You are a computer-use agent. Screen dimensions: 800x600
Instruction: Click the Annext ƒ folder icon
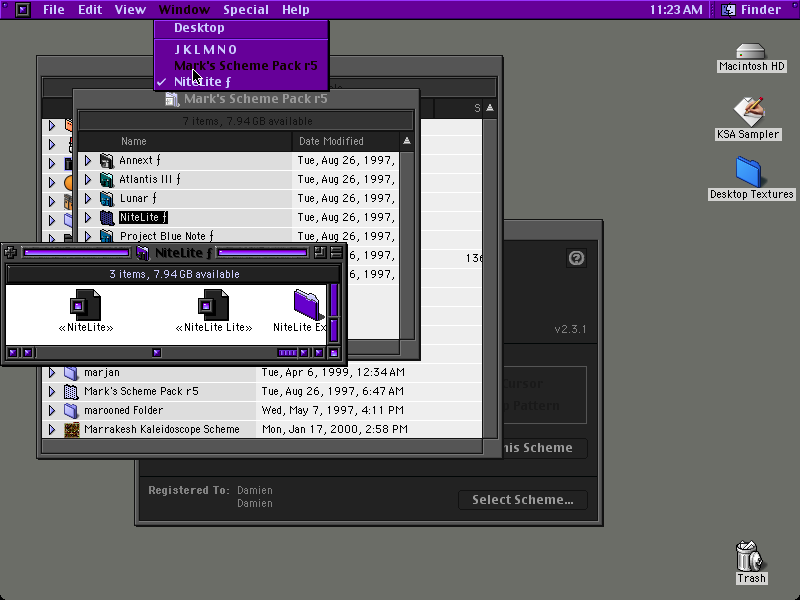[107, 161]
